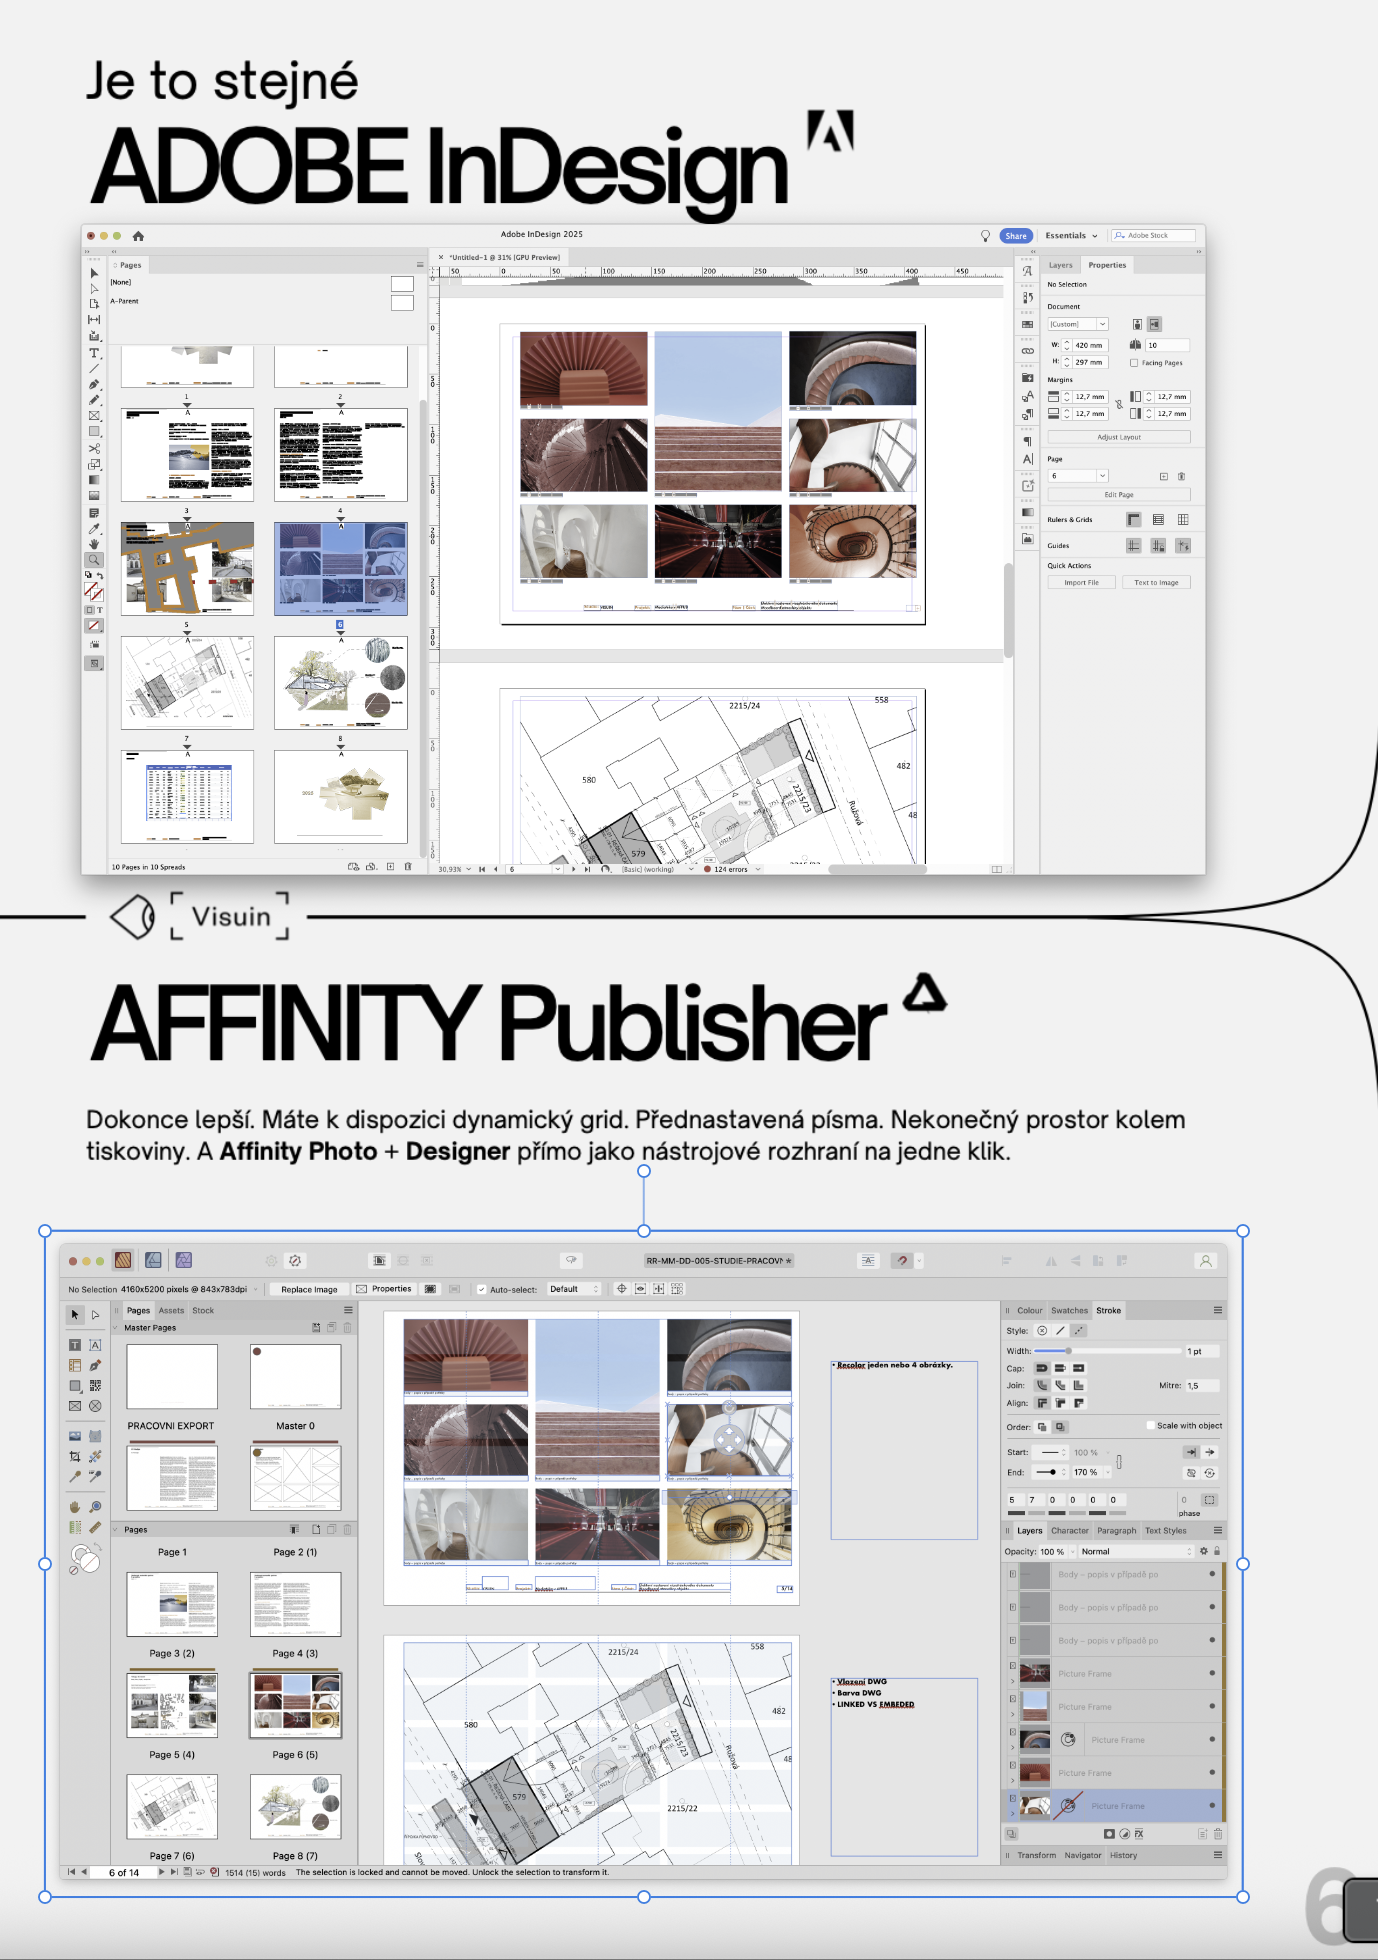Choose the Table tool in Affinity
Image resolution: width=1378 pixels, height=1960 pixels.
click(x=75, y=1365)
